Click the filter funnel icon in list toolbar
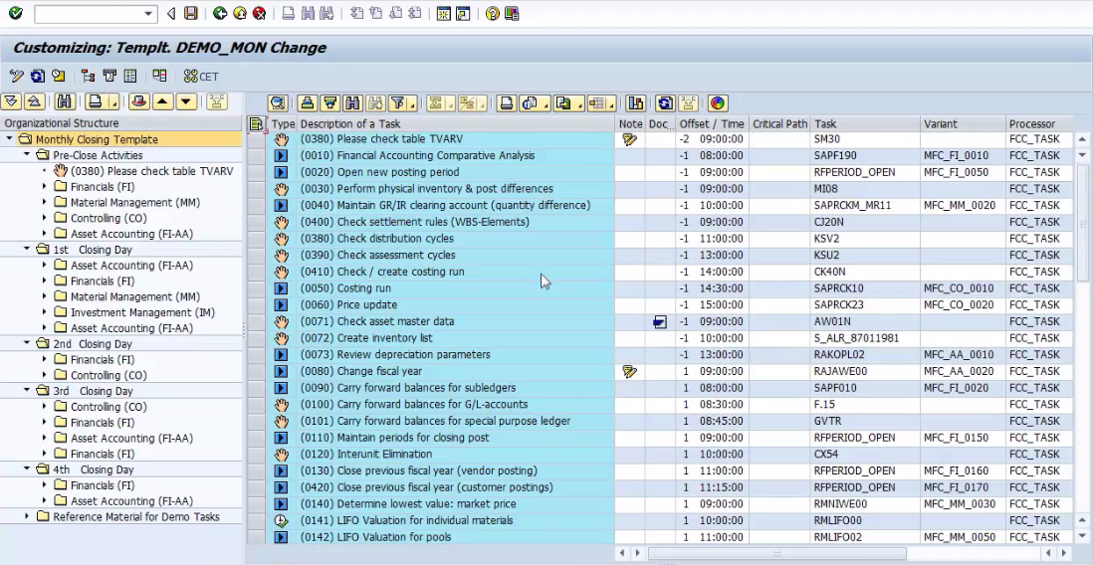 tap(399, 103)
